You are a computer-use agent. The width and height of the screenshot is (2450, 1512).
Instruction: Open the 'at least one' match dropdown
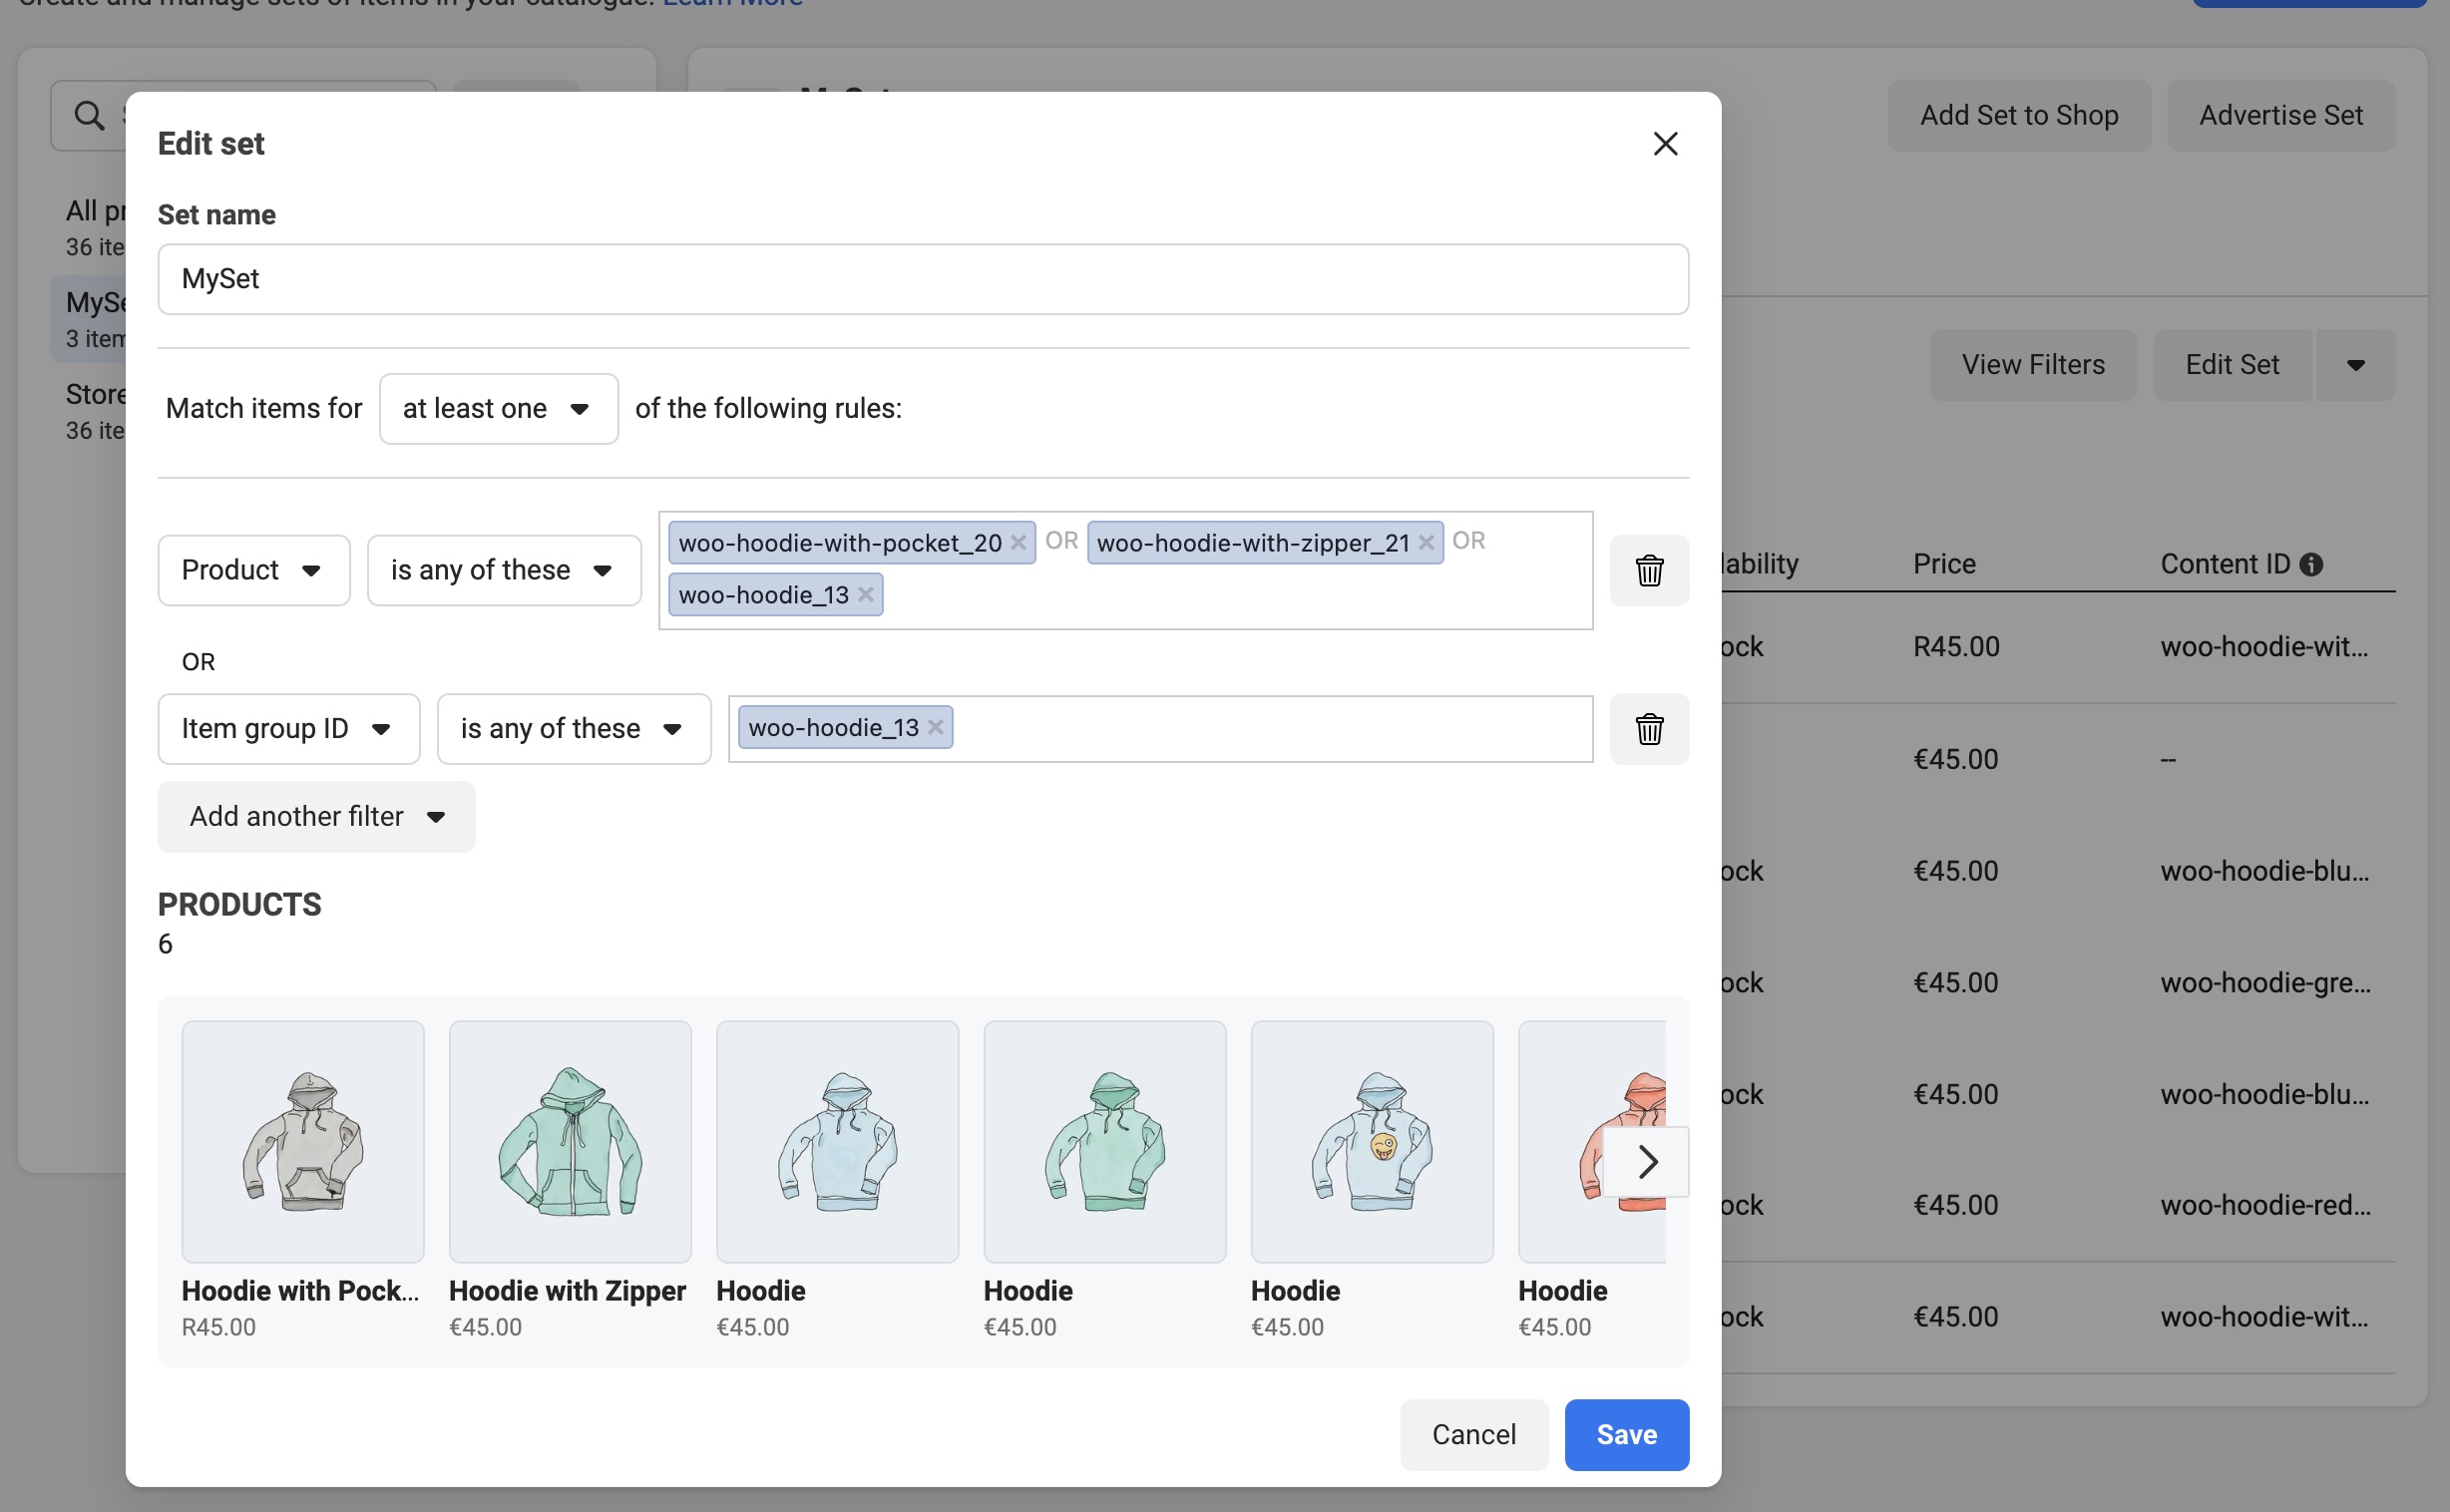498,409
